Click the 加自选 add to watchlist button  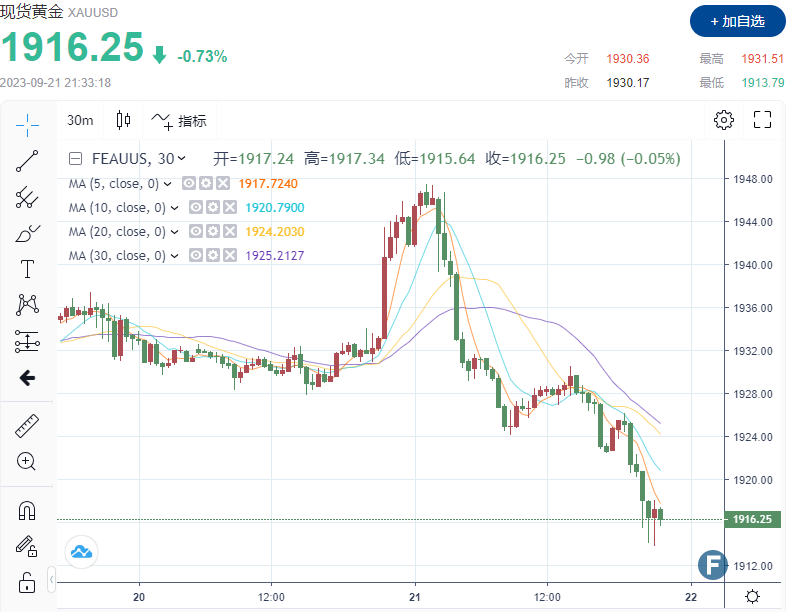click(735, 21)
